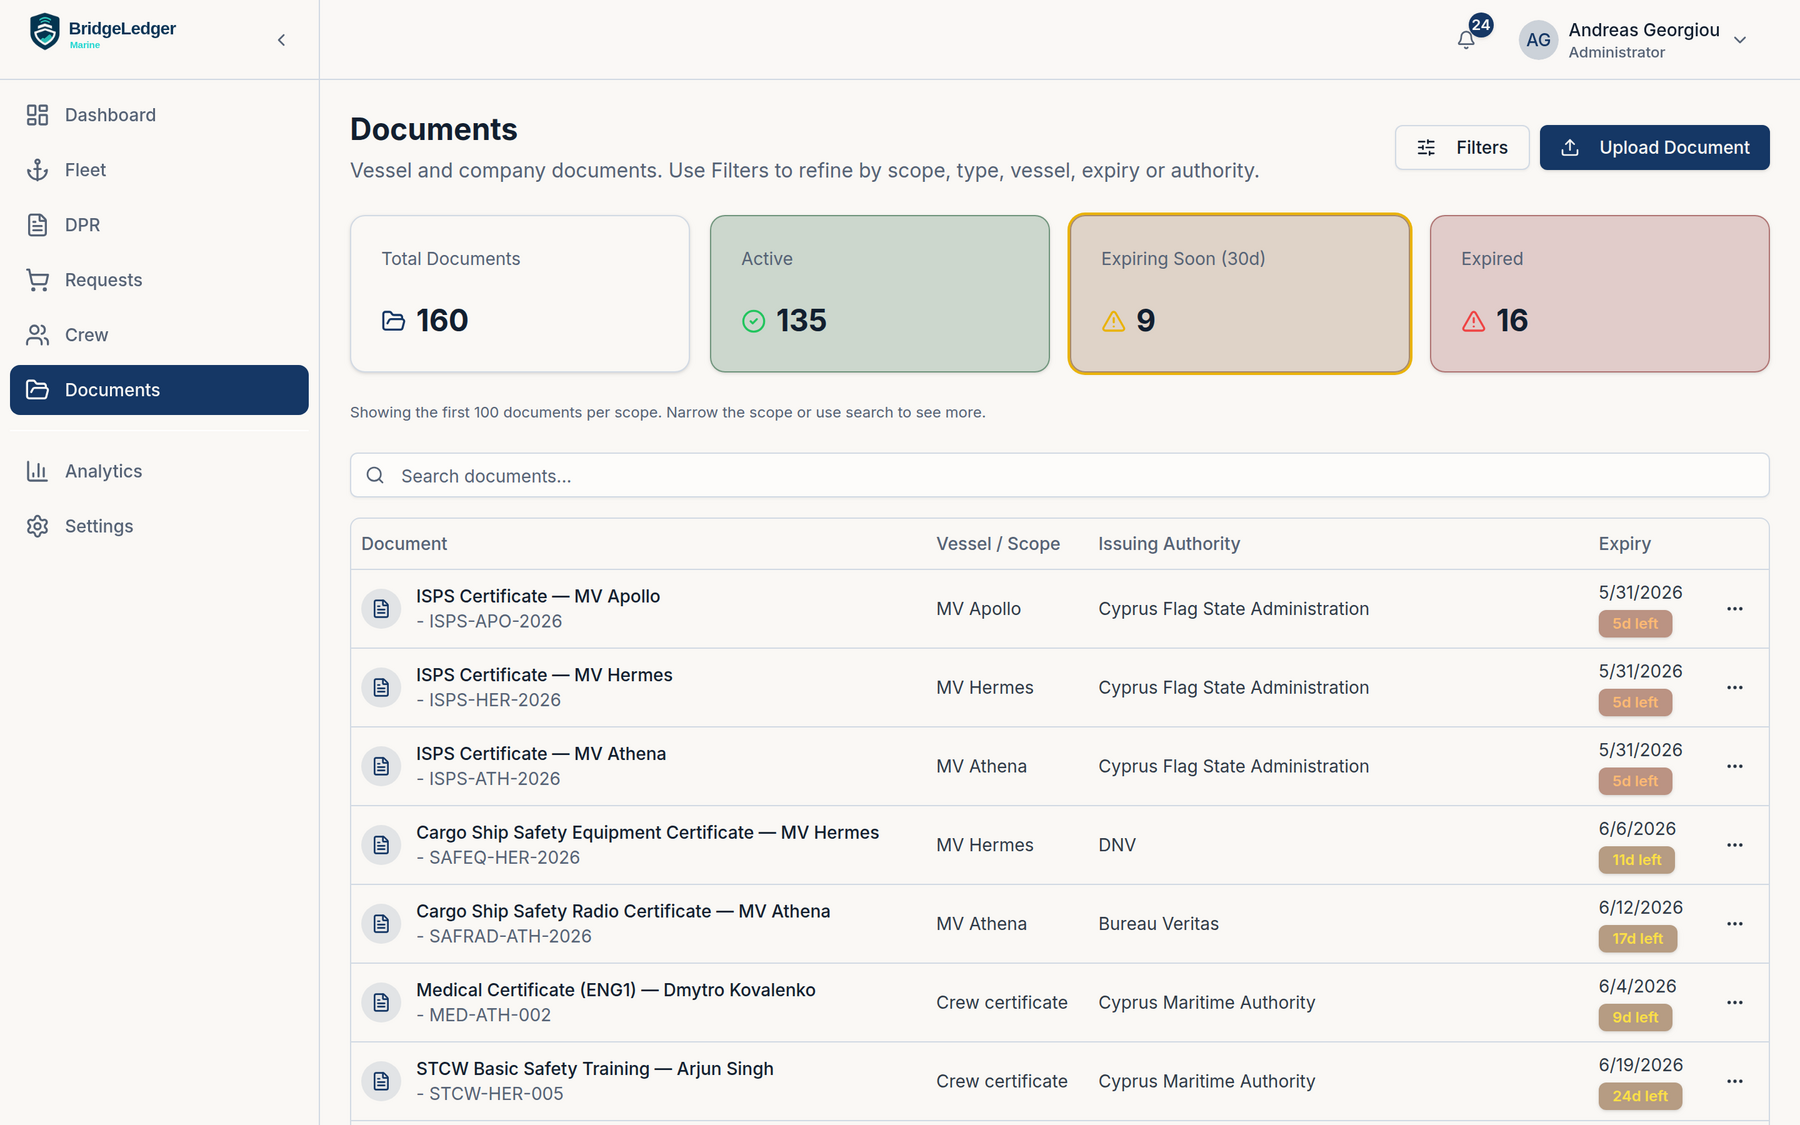The height and width of the screenshot is (1125, 1800).
Task: Click the red warning icon beside 16
Action: (1473, 321)
